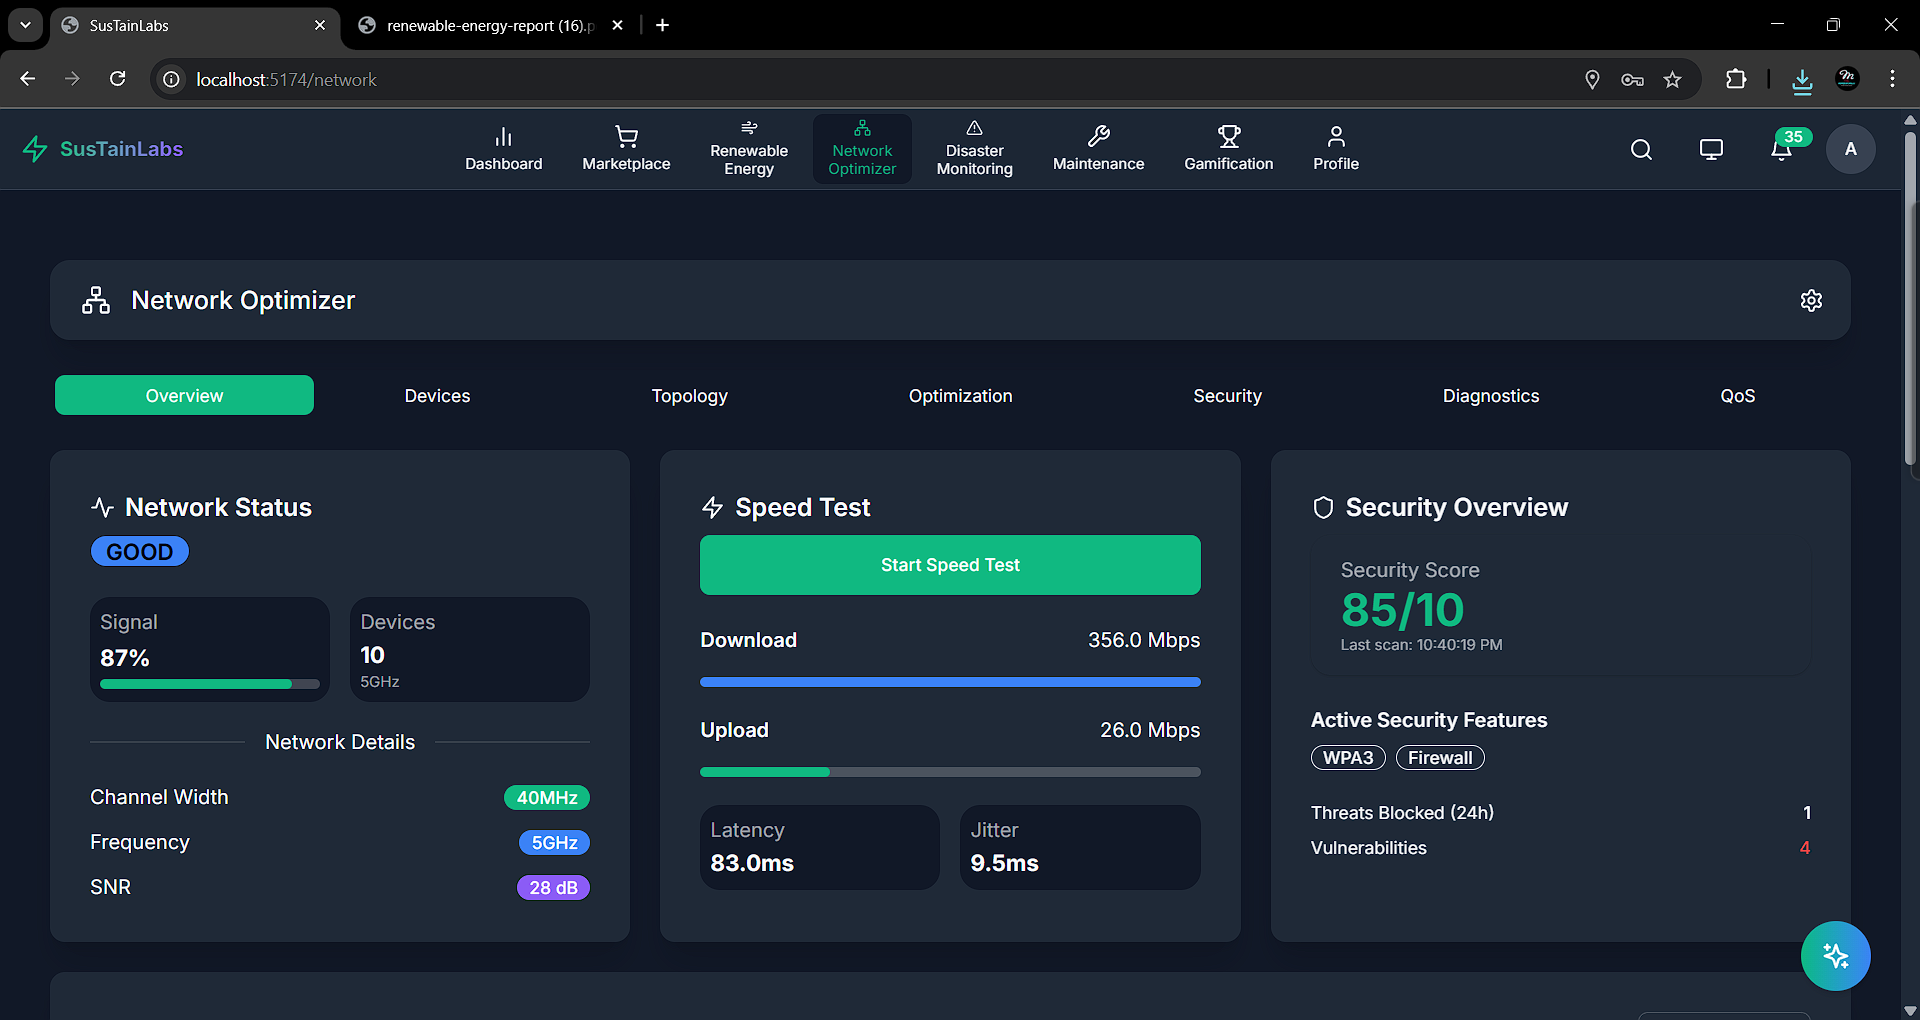Click Threats Blocked (24h) row
Image resolution: width=1920 pixels, height=1020 pixels.
pos(1560,813)
